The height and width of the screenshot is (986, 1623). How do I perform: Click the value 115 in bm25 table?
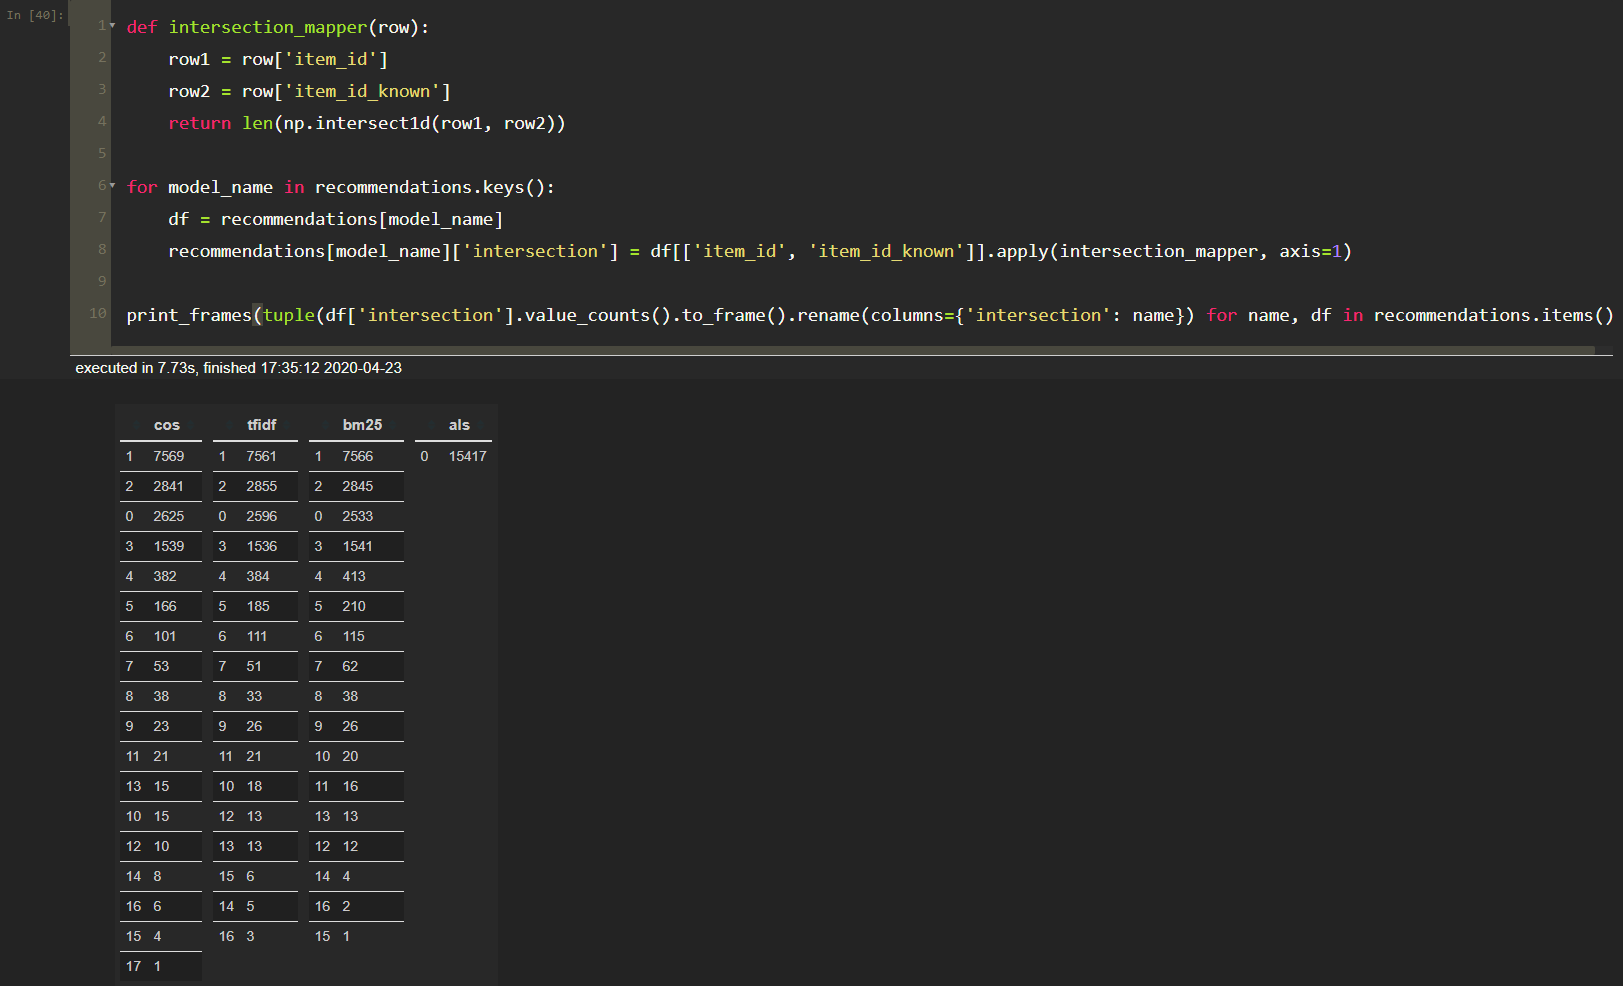pos(354,636)
